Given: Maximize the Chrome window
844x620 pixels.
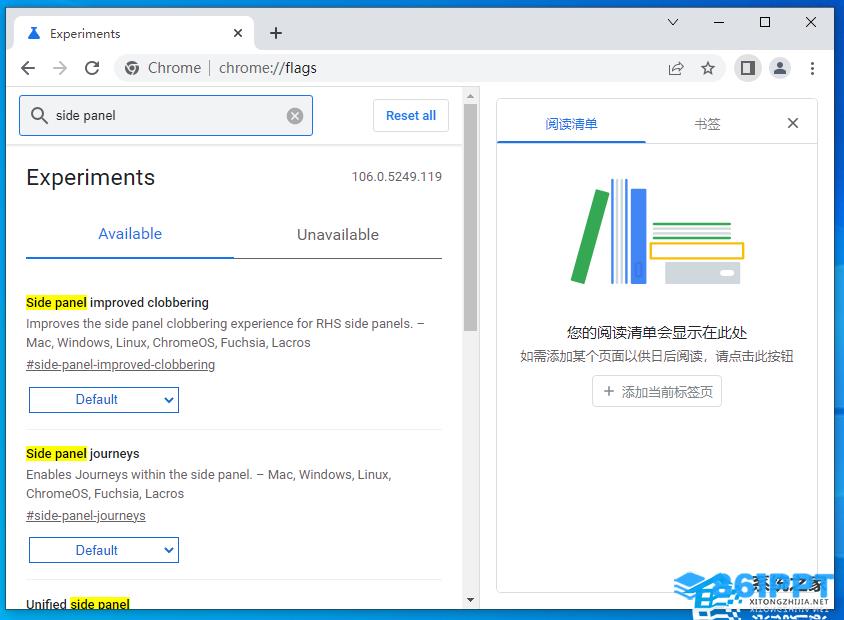Looking at the screenshot, I should coord(764,22).
